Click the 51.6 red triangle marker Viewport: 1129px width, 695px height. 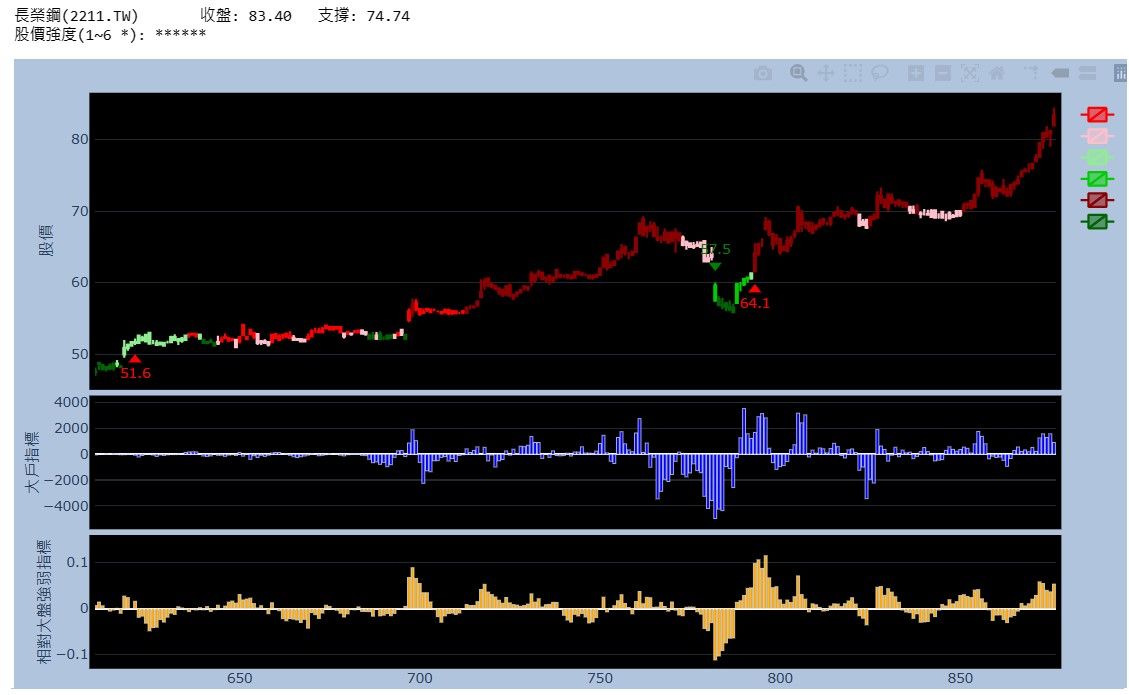coord(135,359)
